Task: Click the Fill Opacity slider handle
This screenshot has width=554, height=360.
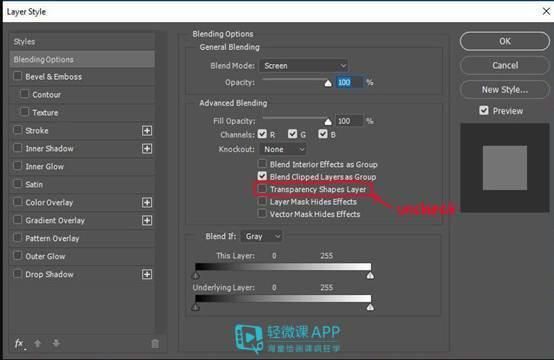Action: tap(328, 122)
